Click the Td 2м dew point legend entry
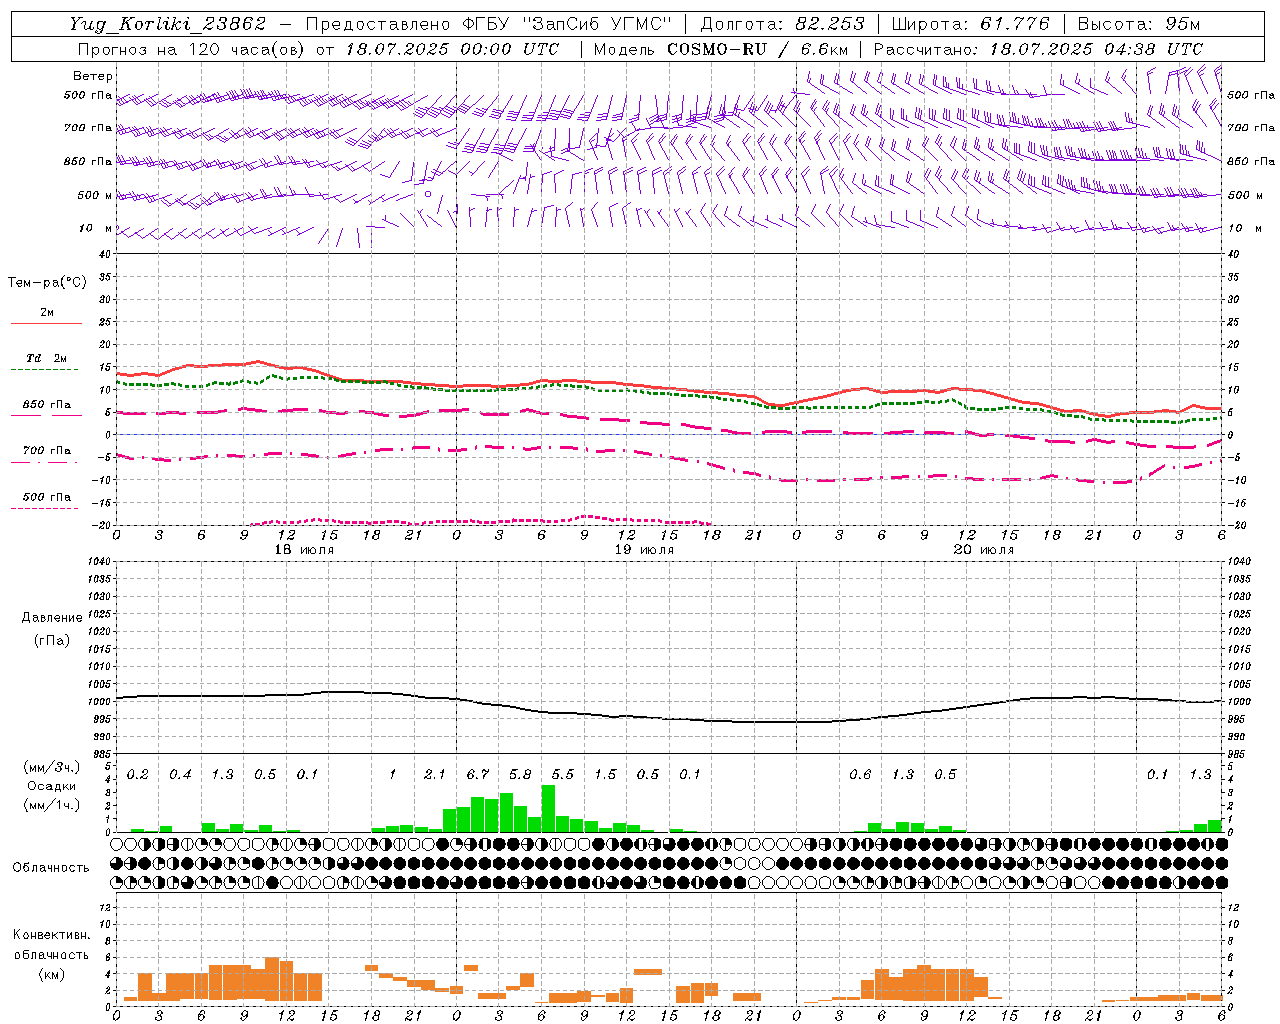The height and width of the screenshot is (1024, 1280). click(x=46, y=358)
